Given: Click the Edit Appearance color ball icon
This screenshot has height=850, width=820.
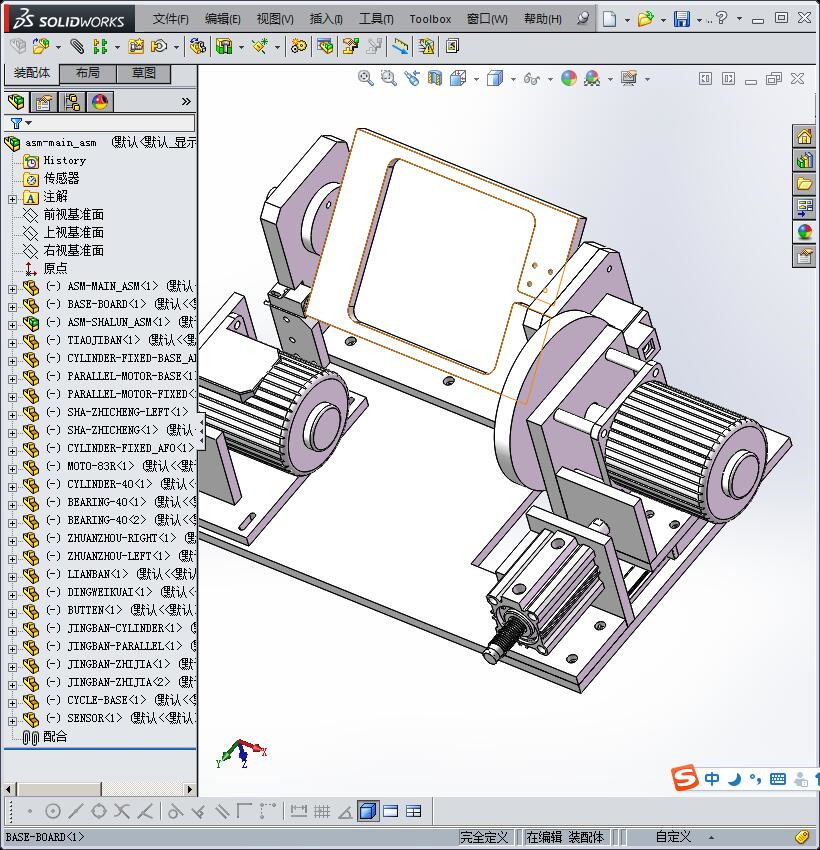Looking at the screenshot, I should click(569, 78).
